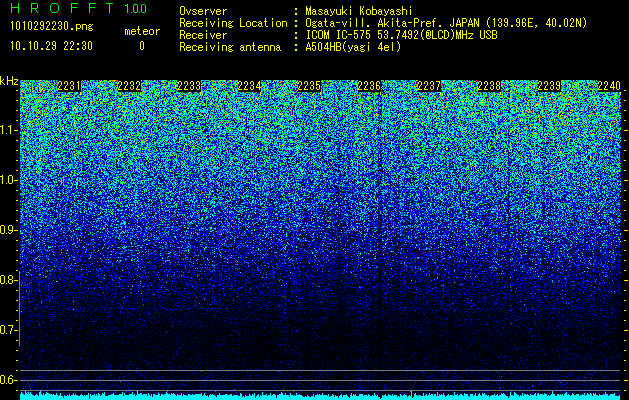Click the meteor count label
Image resolution: width=629 pixels, height=400 pixels.
[x=142, y=31]
